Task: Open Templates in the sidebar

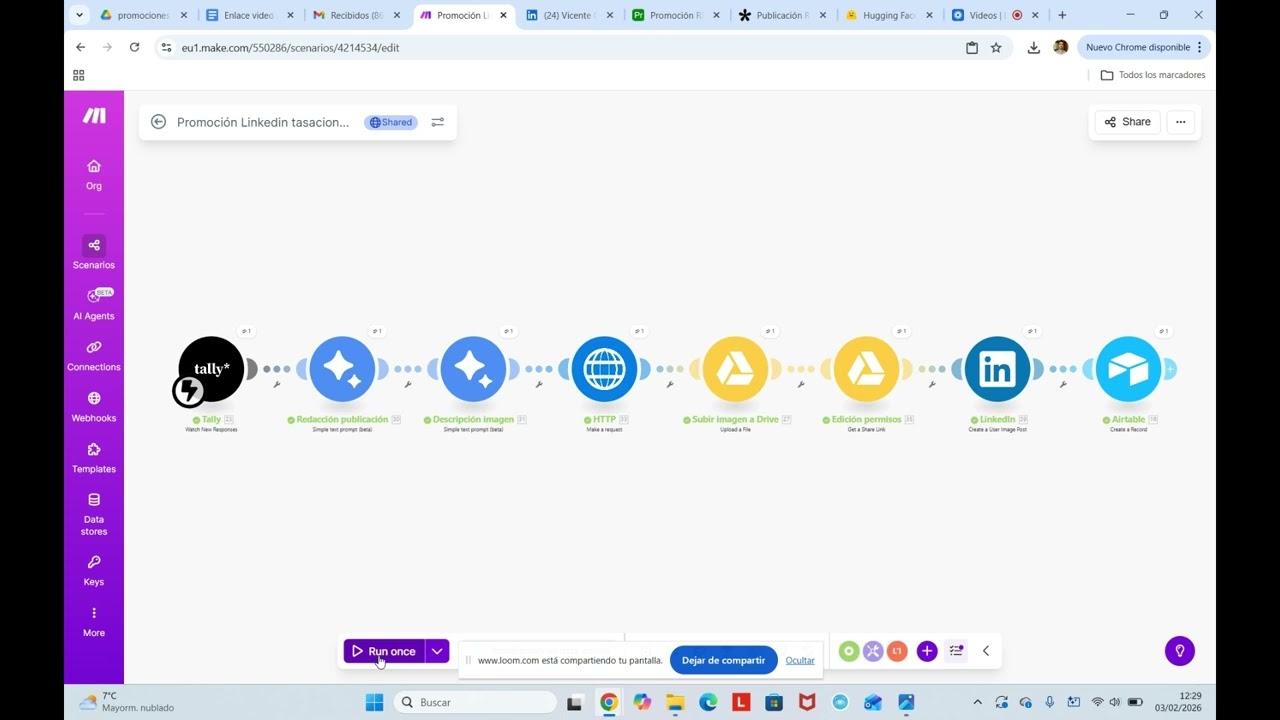Action: [x=94, y=457]
